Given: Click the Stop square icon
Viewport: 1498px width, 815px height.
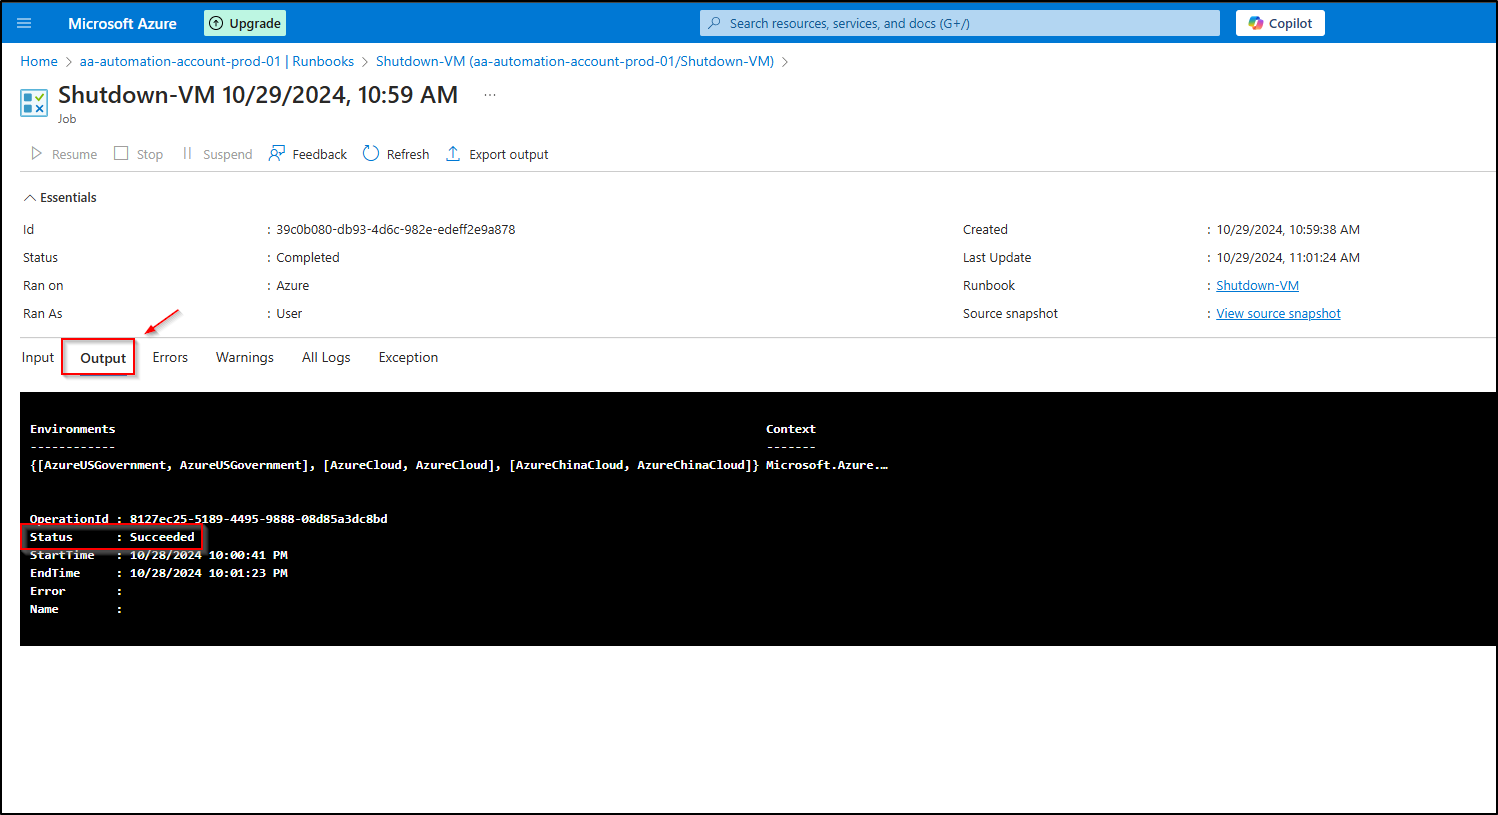Looking at the screenshot, I should 121,154.
